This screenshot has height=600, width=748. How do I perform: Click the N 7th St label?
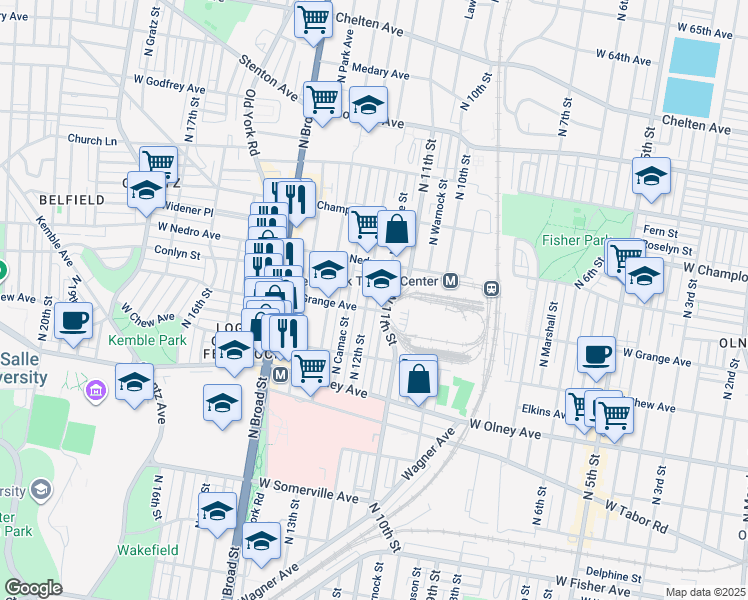click(565, 117)
